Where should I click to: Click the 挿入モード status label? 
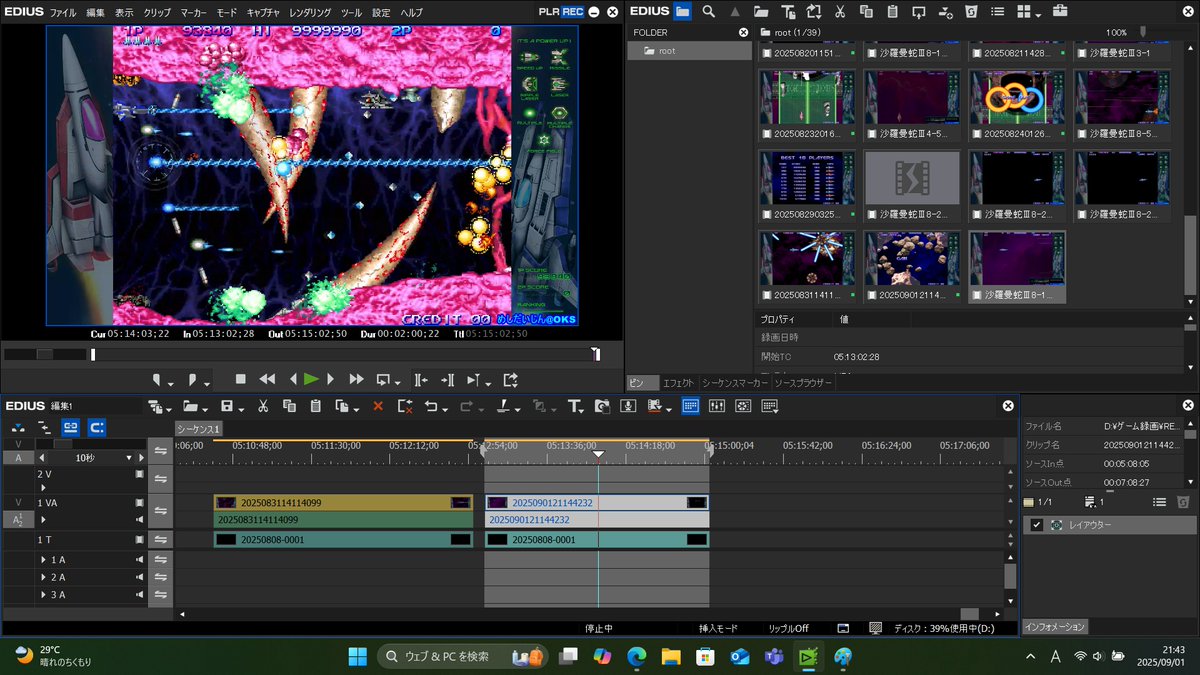pos(718,628)
